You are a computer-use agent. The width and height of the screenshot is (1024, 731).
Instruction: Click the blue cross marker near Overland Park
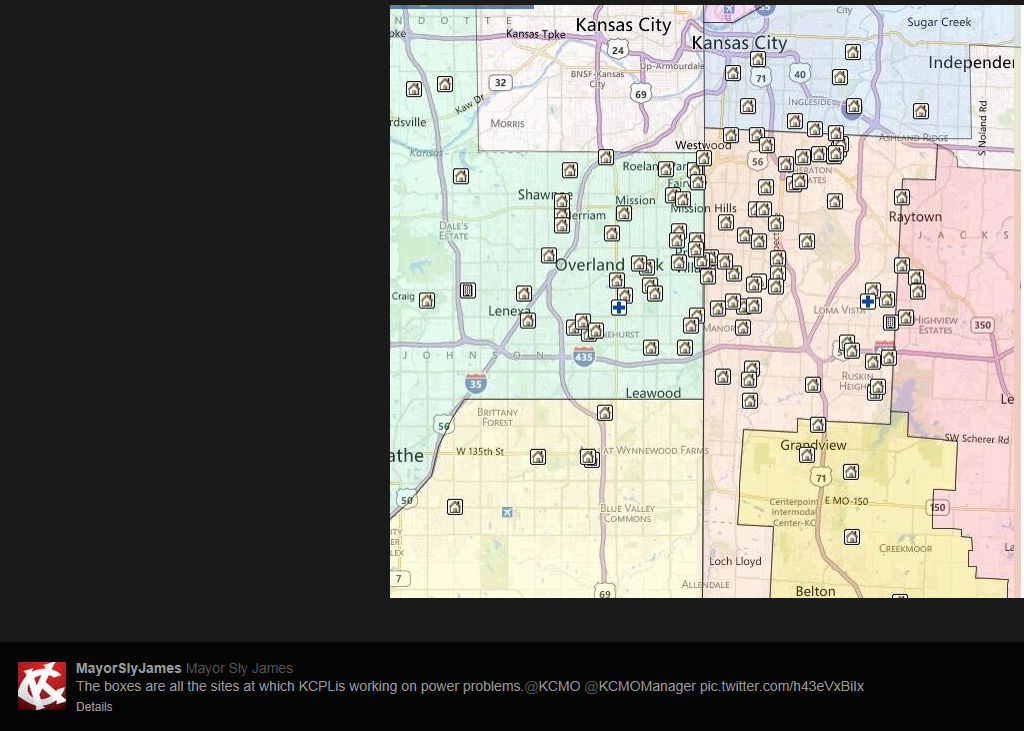point(618,307)
